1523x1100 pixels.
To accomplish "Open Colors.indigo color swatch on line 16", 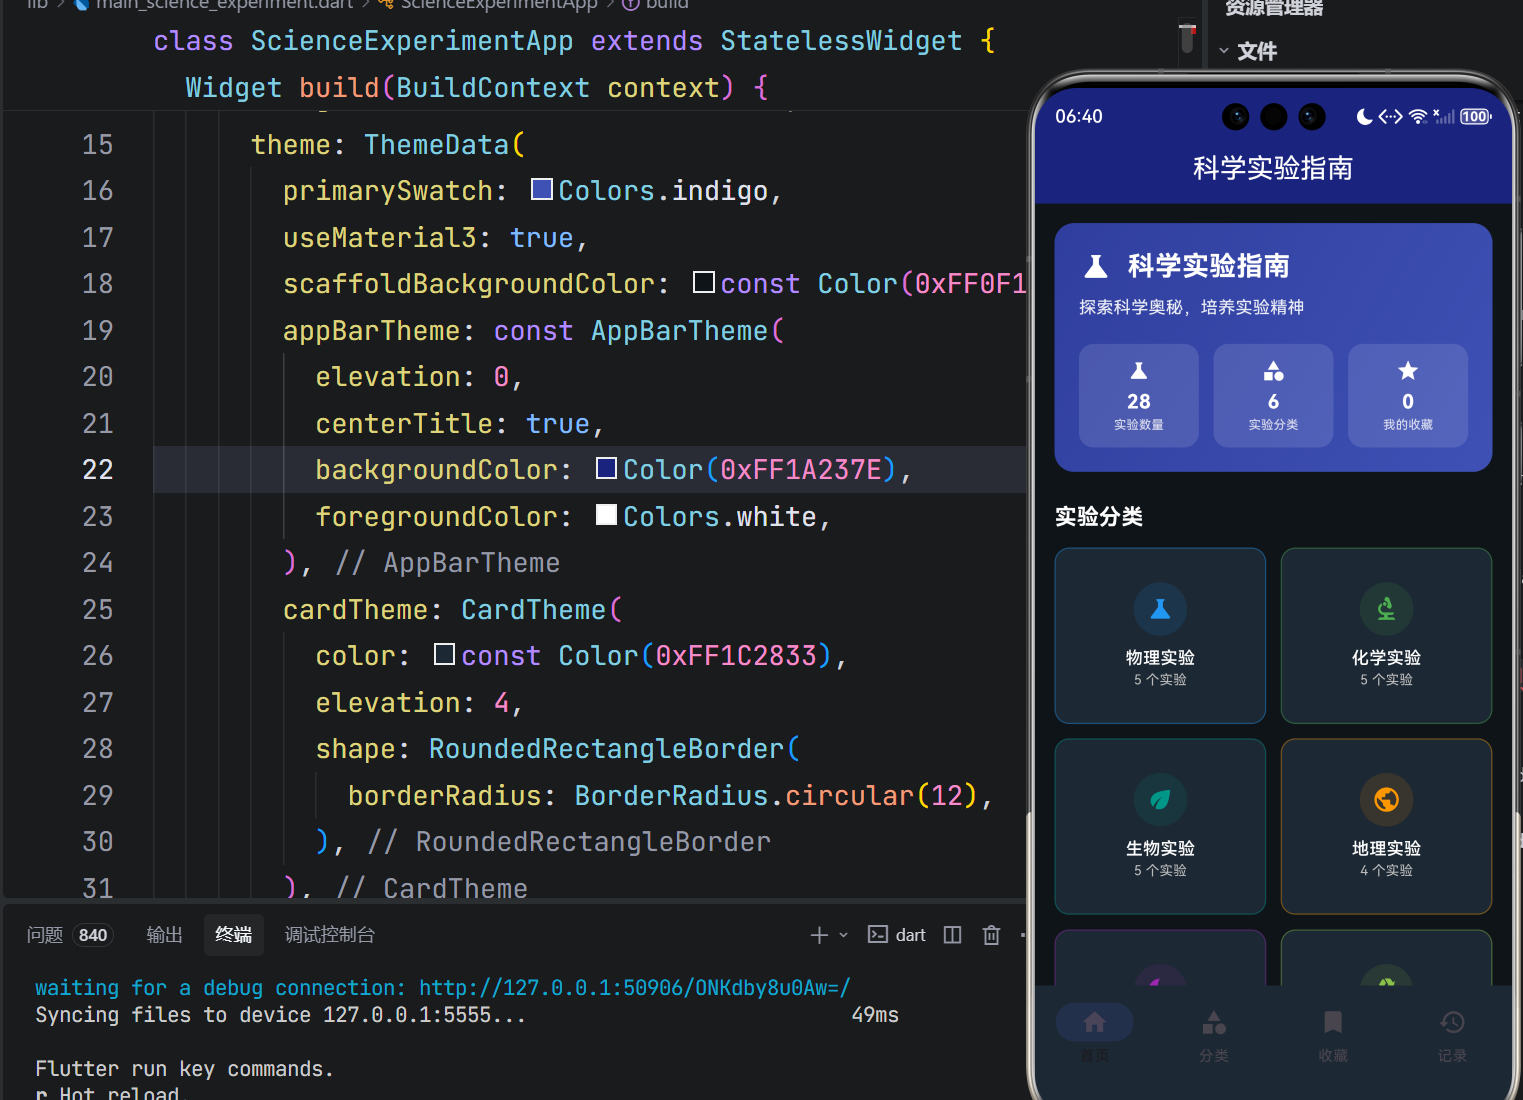I will (x=542, y=189).
